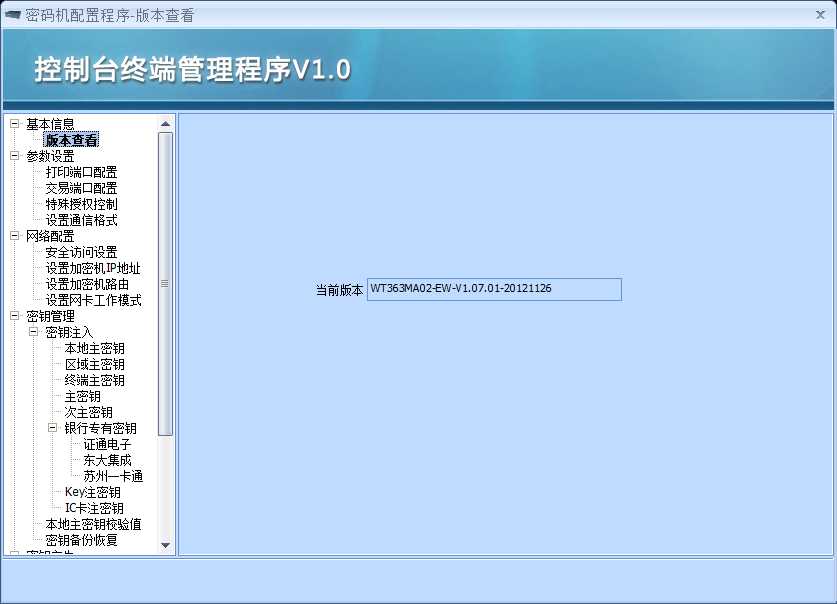This screenshot has width=837, height=604.
Task: Click the 当前版本 version text field
Action: pyautogui.click(x=494, y=289)
